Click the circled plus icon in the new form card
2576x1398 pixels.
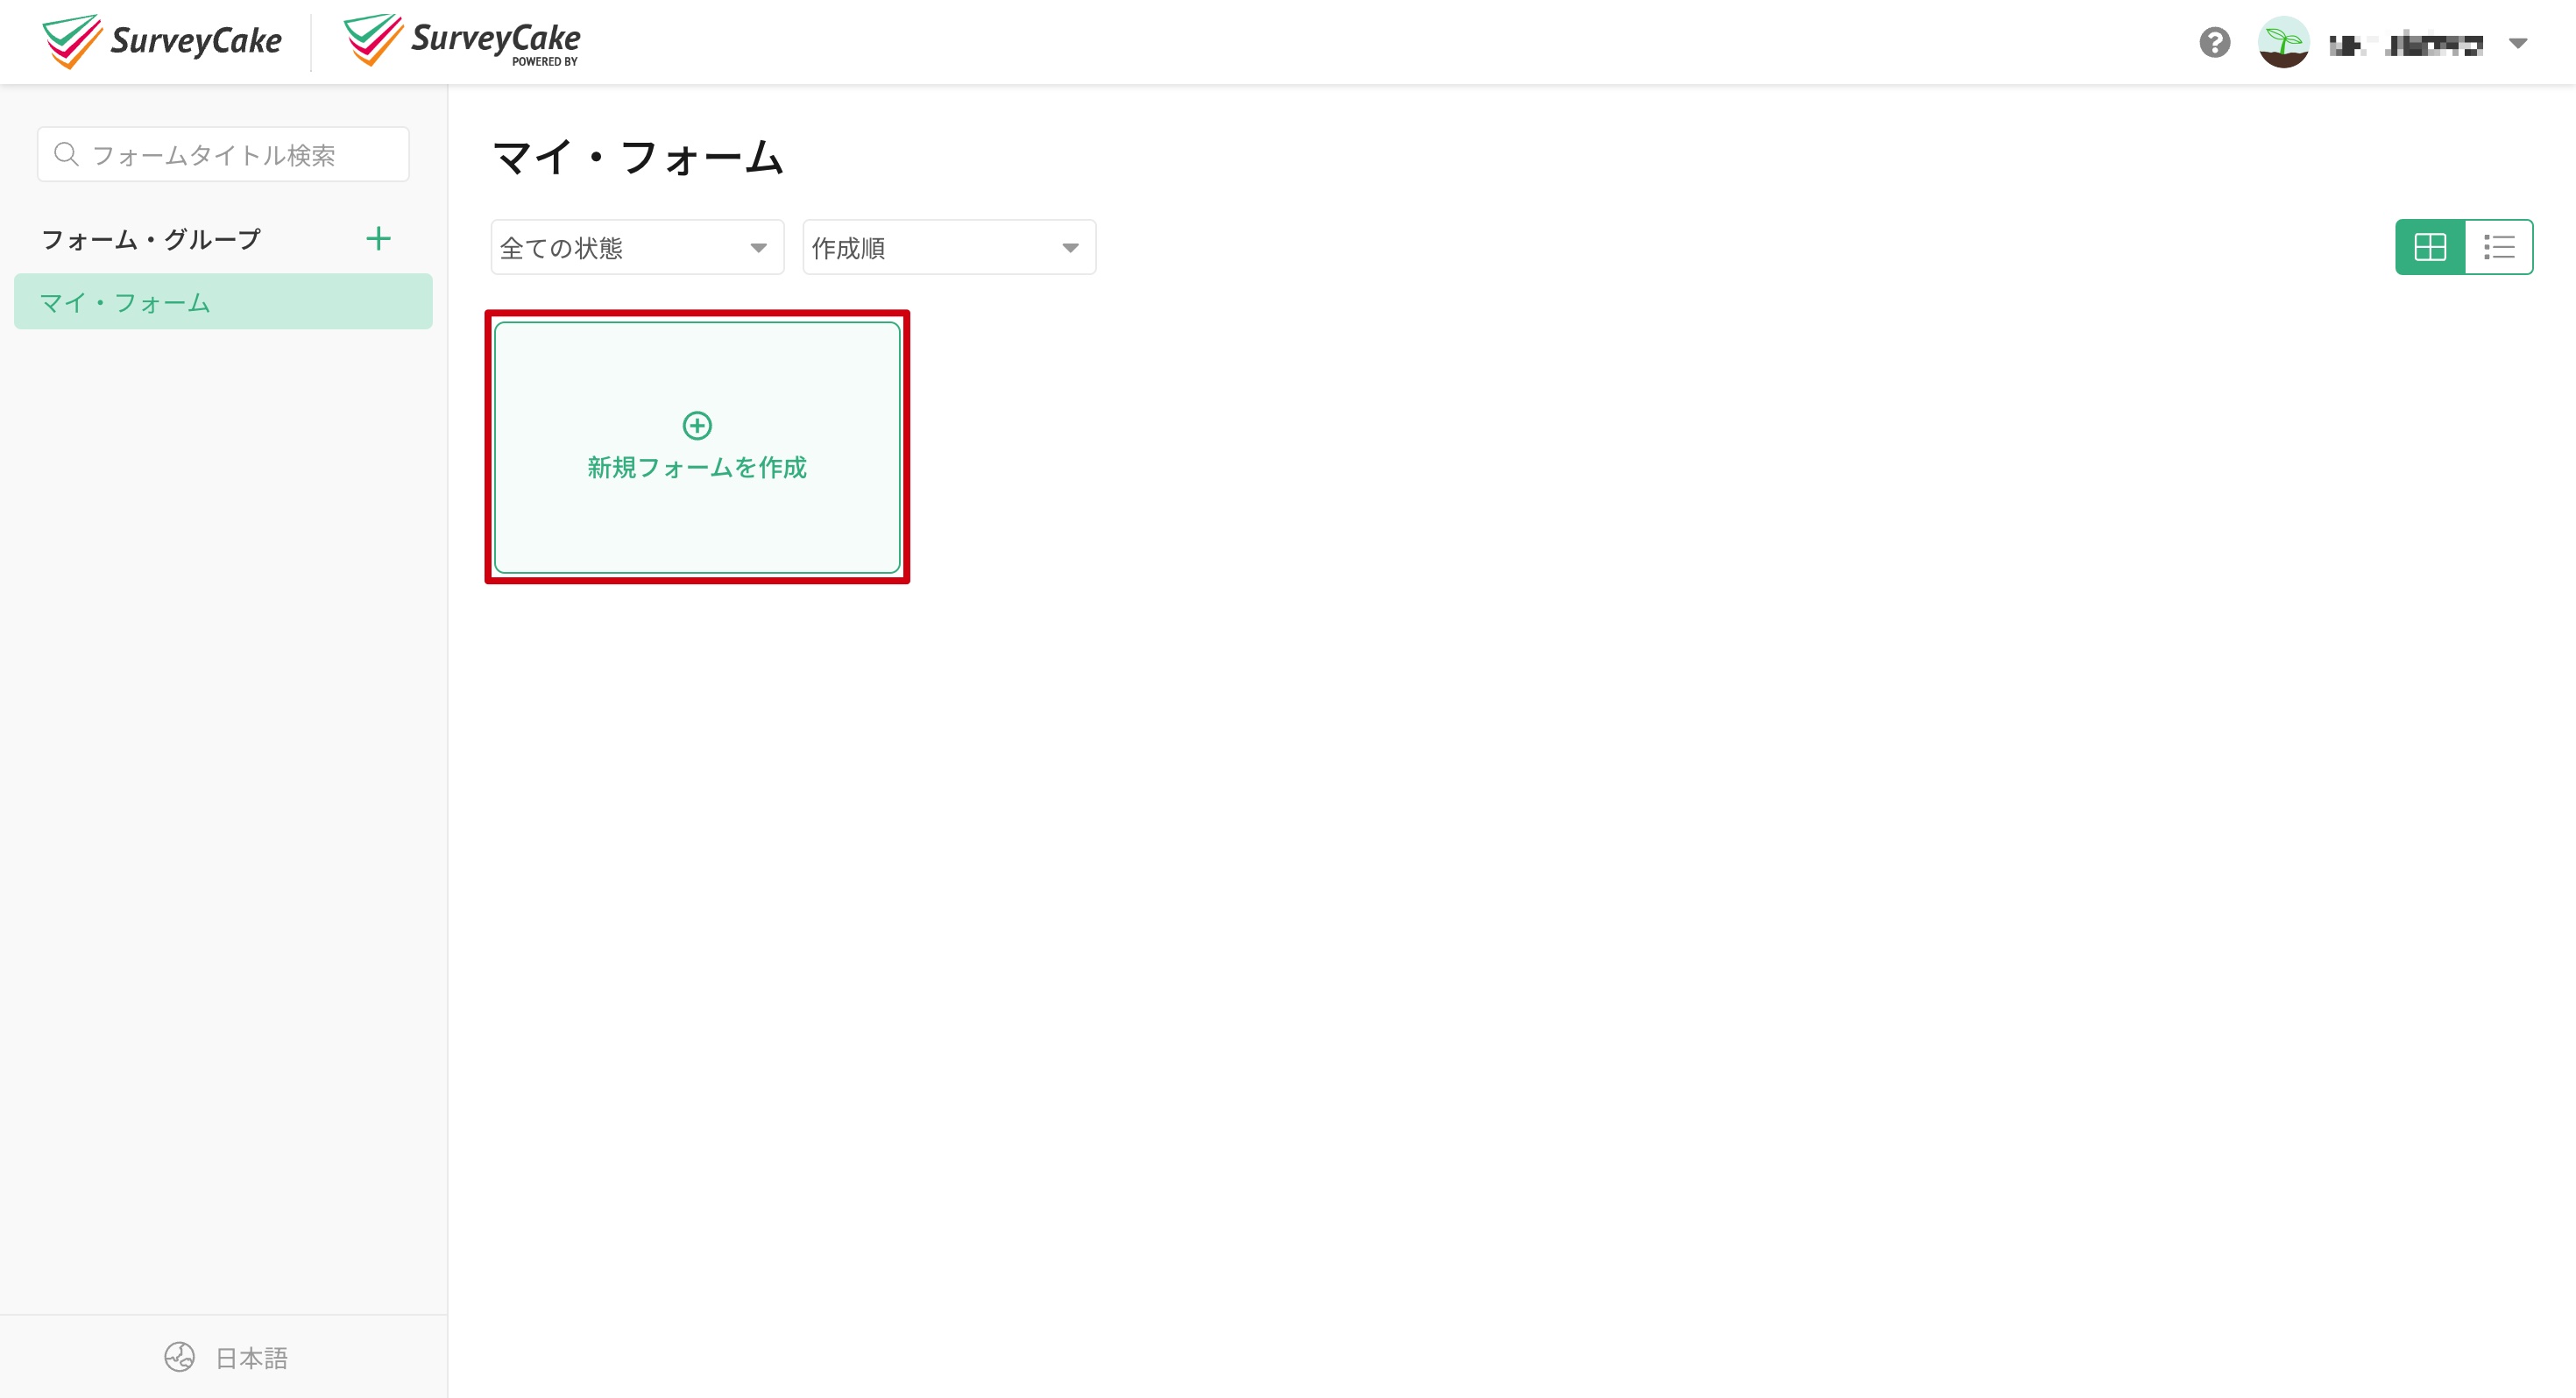(697, 425)
